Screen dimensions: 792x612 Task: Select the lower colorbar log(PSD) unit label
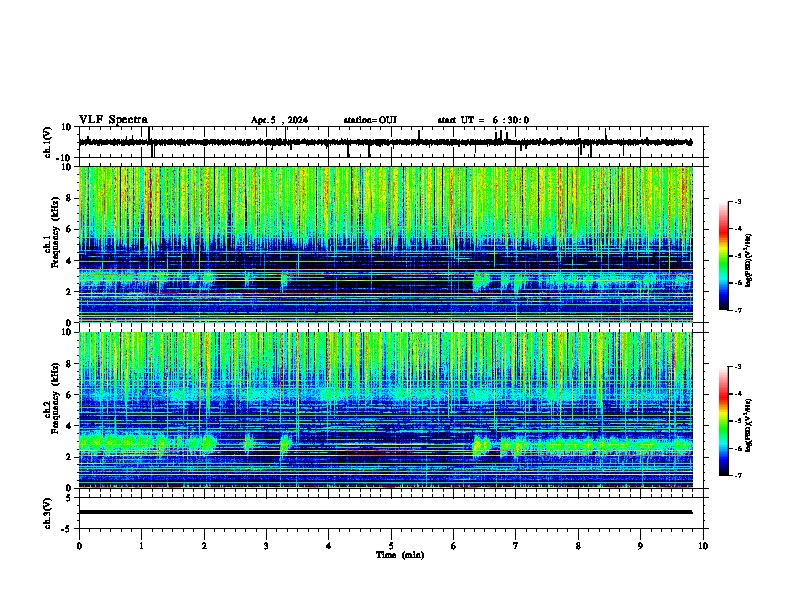tap(749, 425)
